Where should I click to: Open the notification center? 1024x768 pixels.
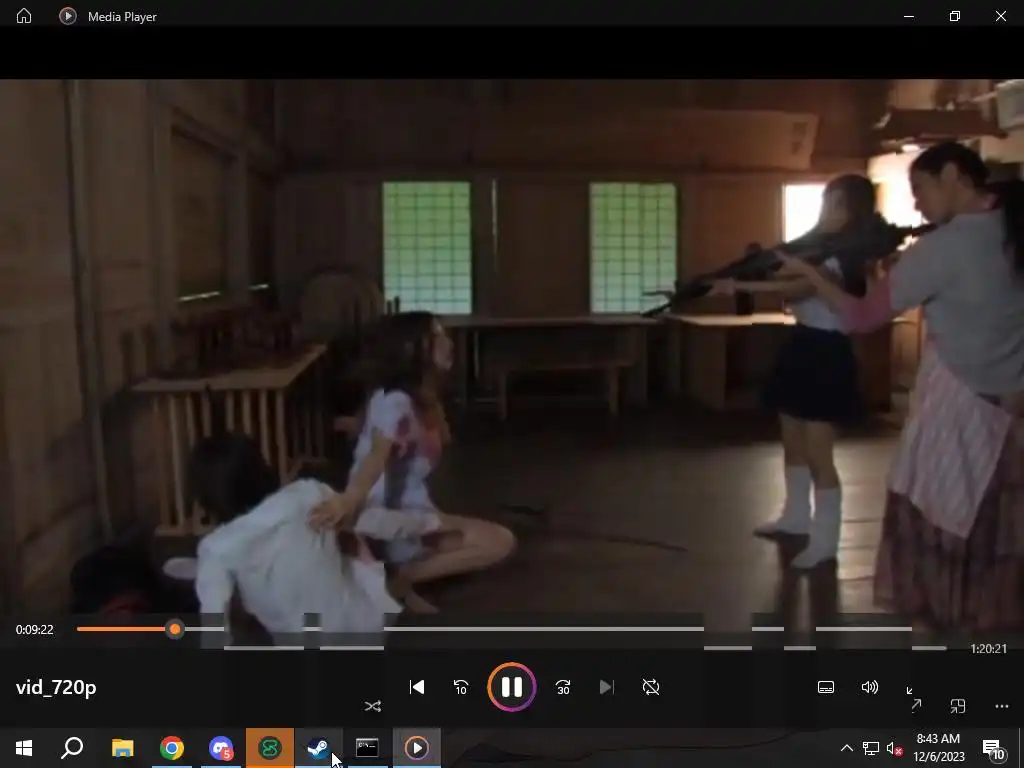(x=993, y=748)
